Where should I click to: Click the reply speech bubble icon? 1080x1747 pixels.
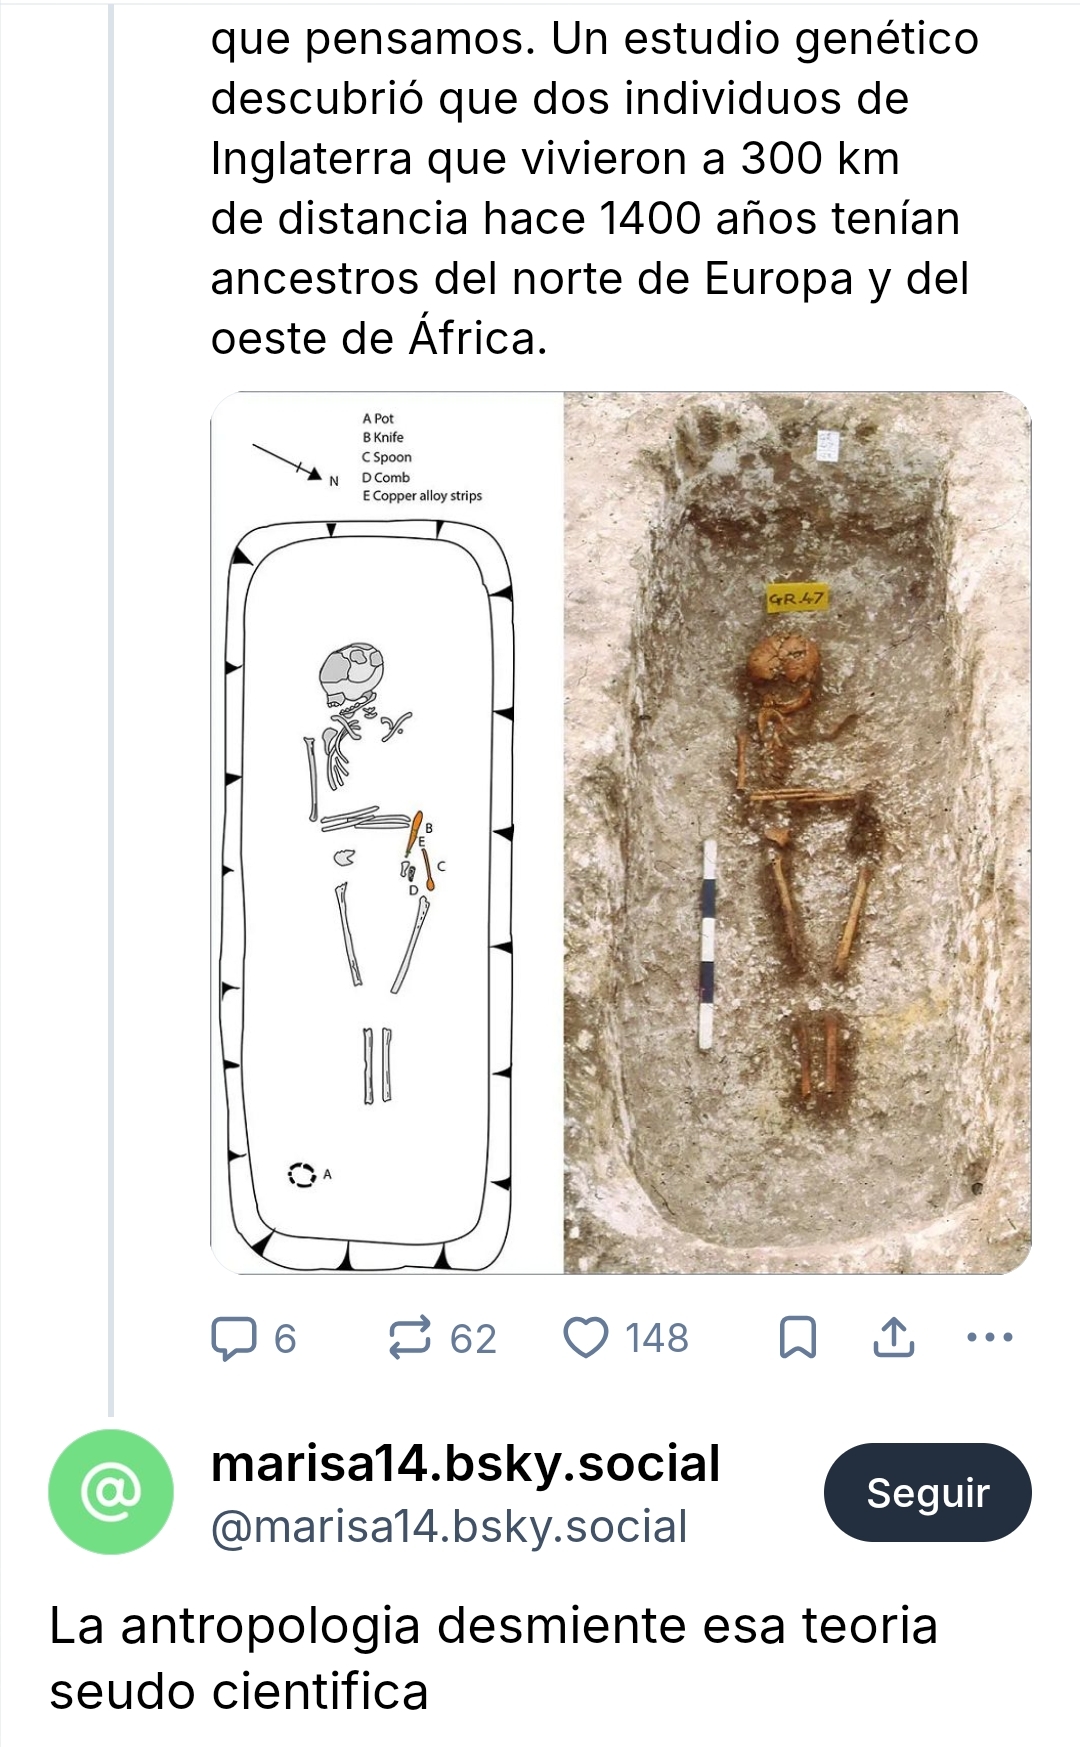click(x=234, y=1338)
